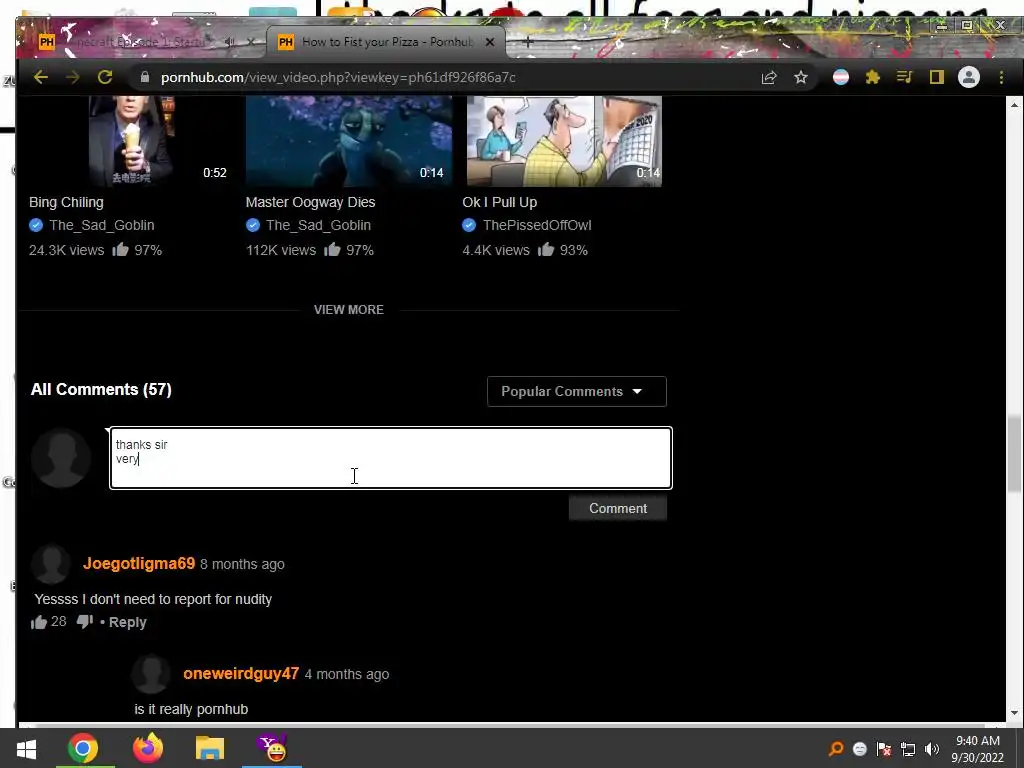This screenshot has width=1024, height=768.
Task: Open the Ok I Pull Up thumbnail
Action: click(x=564, y=141)
